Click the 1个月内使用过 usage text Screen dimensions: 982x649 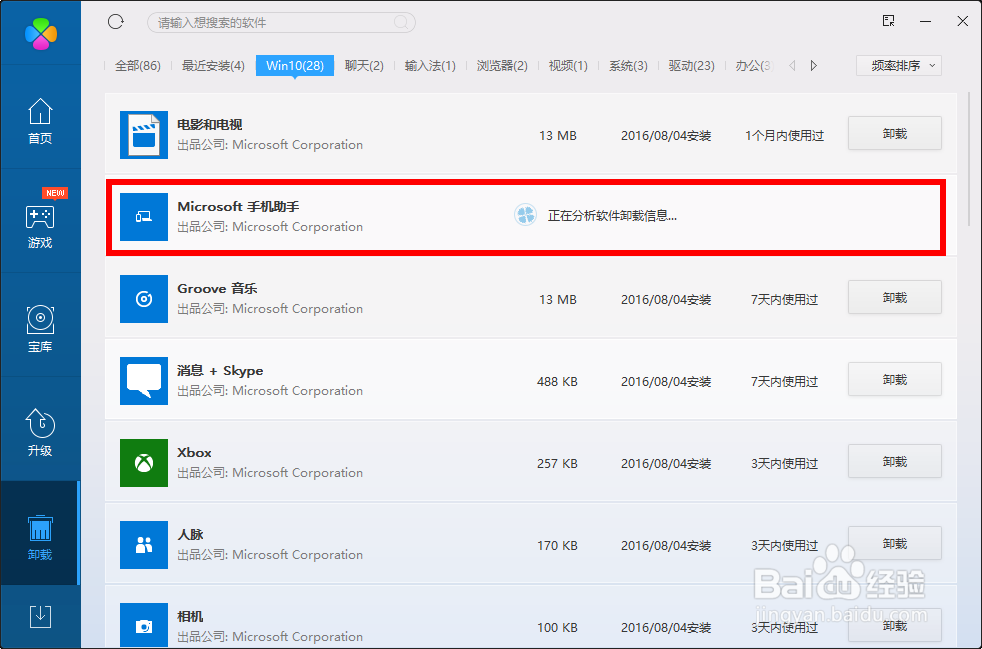click(x=784, y=136)
